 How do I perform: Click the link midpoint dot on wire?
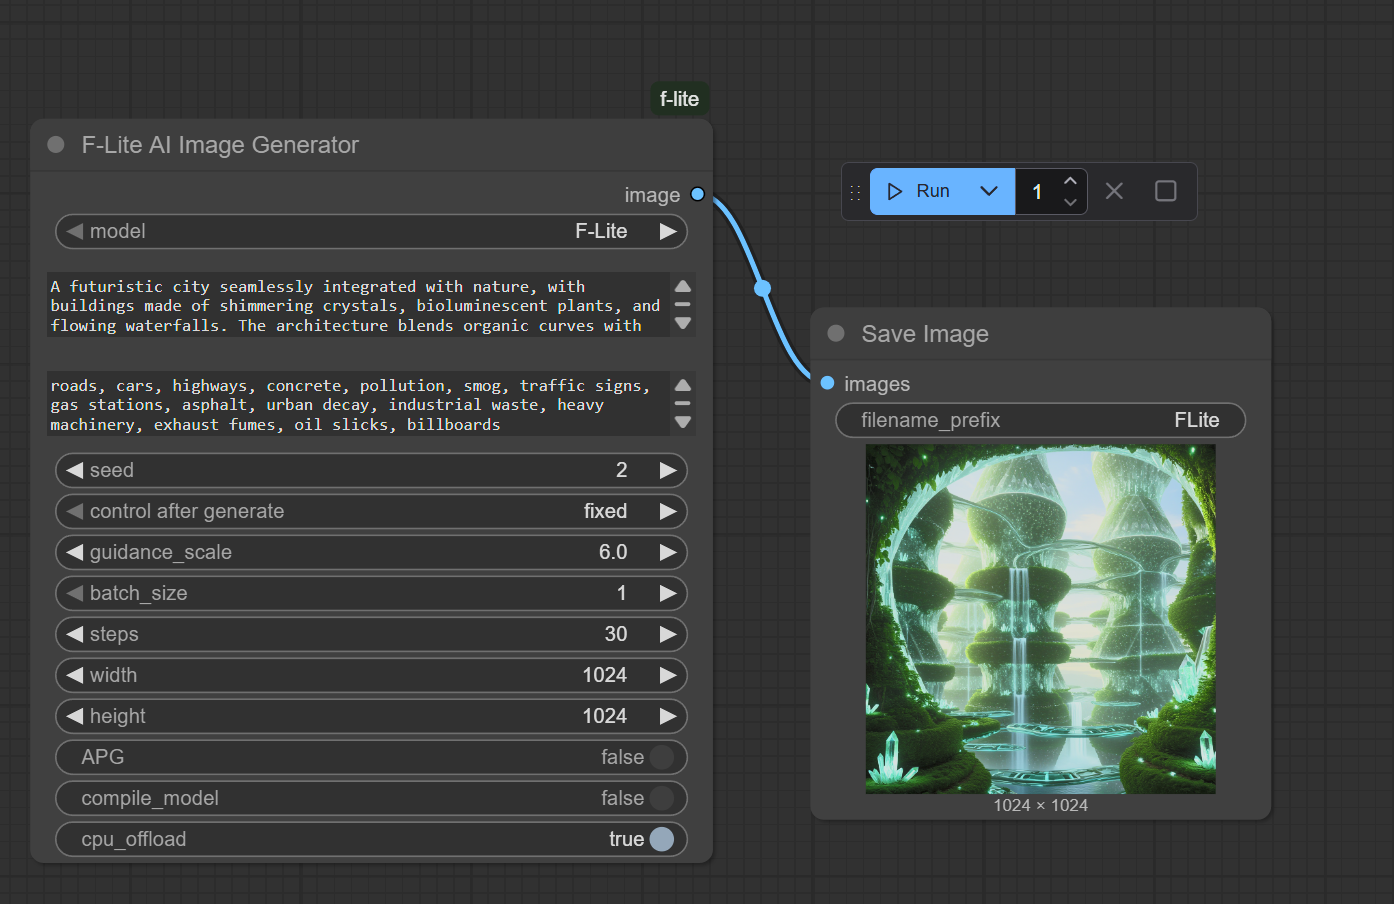click(x=763, y=289)
